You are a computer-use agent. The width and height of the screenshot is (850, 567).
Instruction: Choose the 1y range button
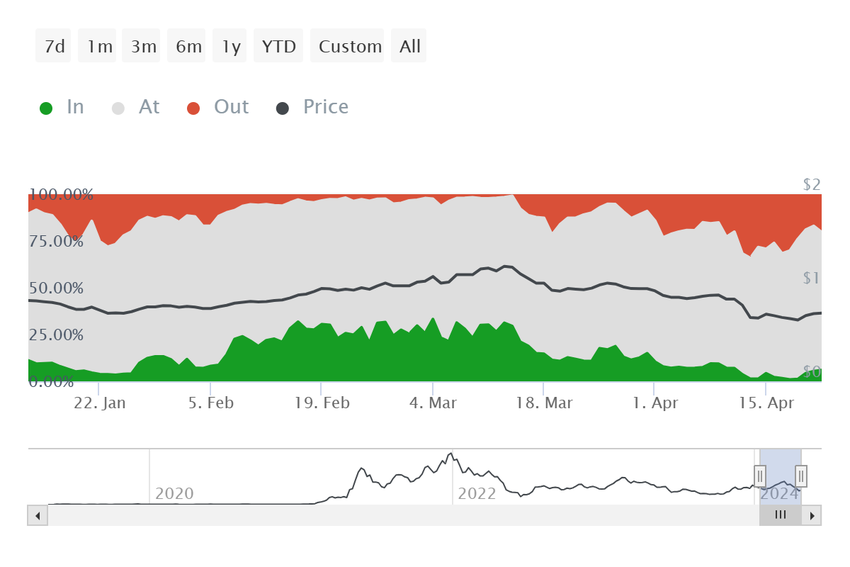(229, 46)
